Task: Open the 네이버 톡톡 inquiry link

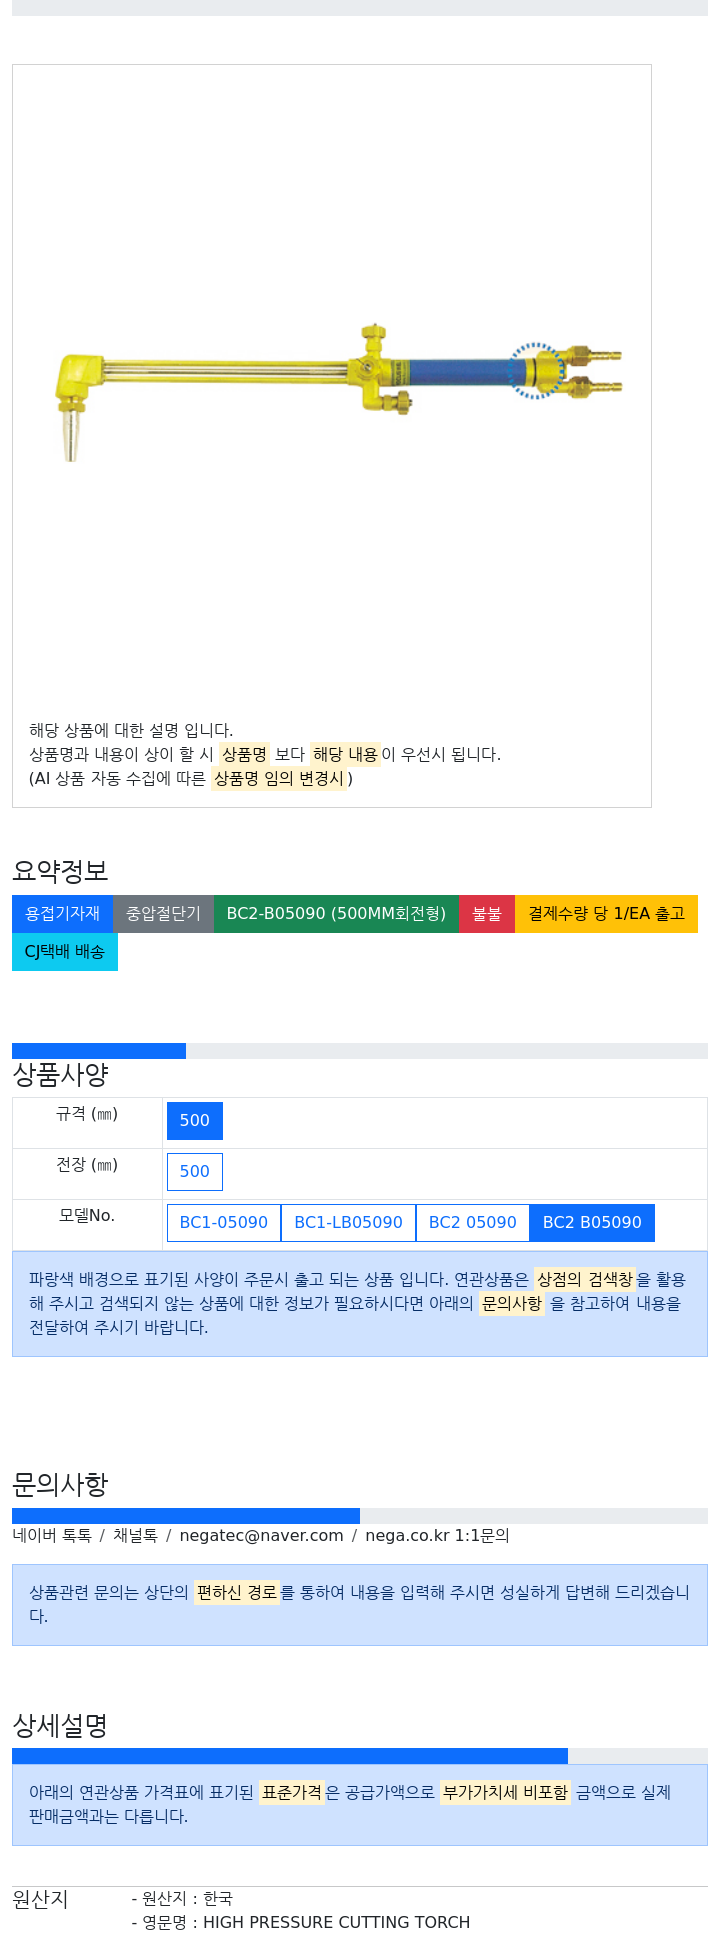Action: click(52, 1535)
